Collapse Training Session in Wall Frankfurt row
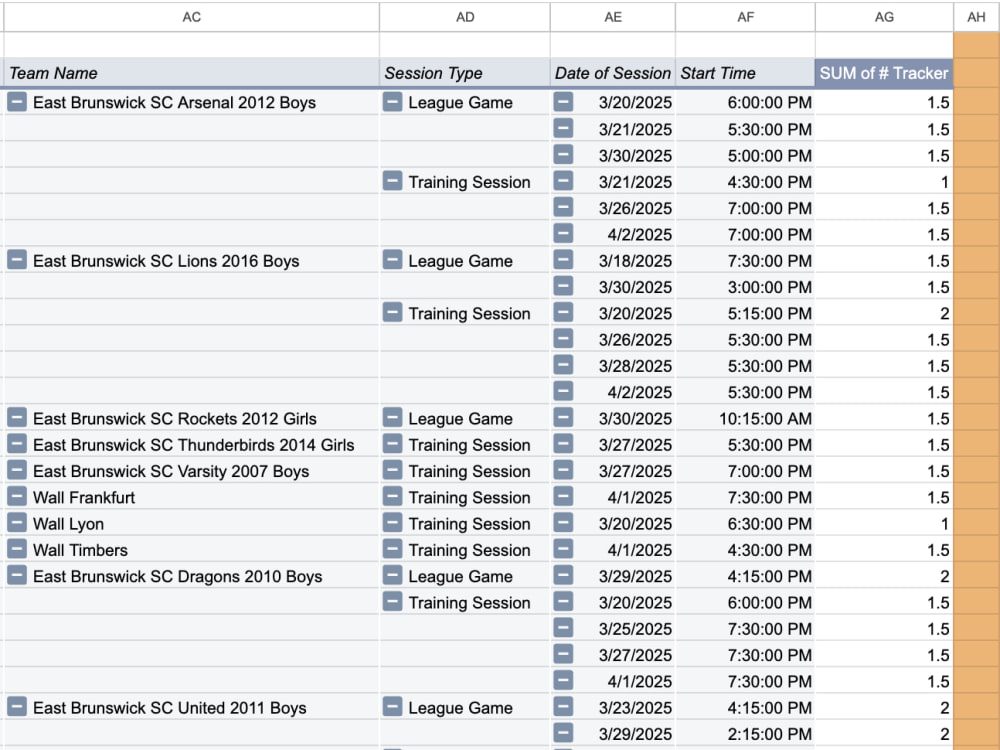Screen dimensions: 1000x750 [393, 496]
